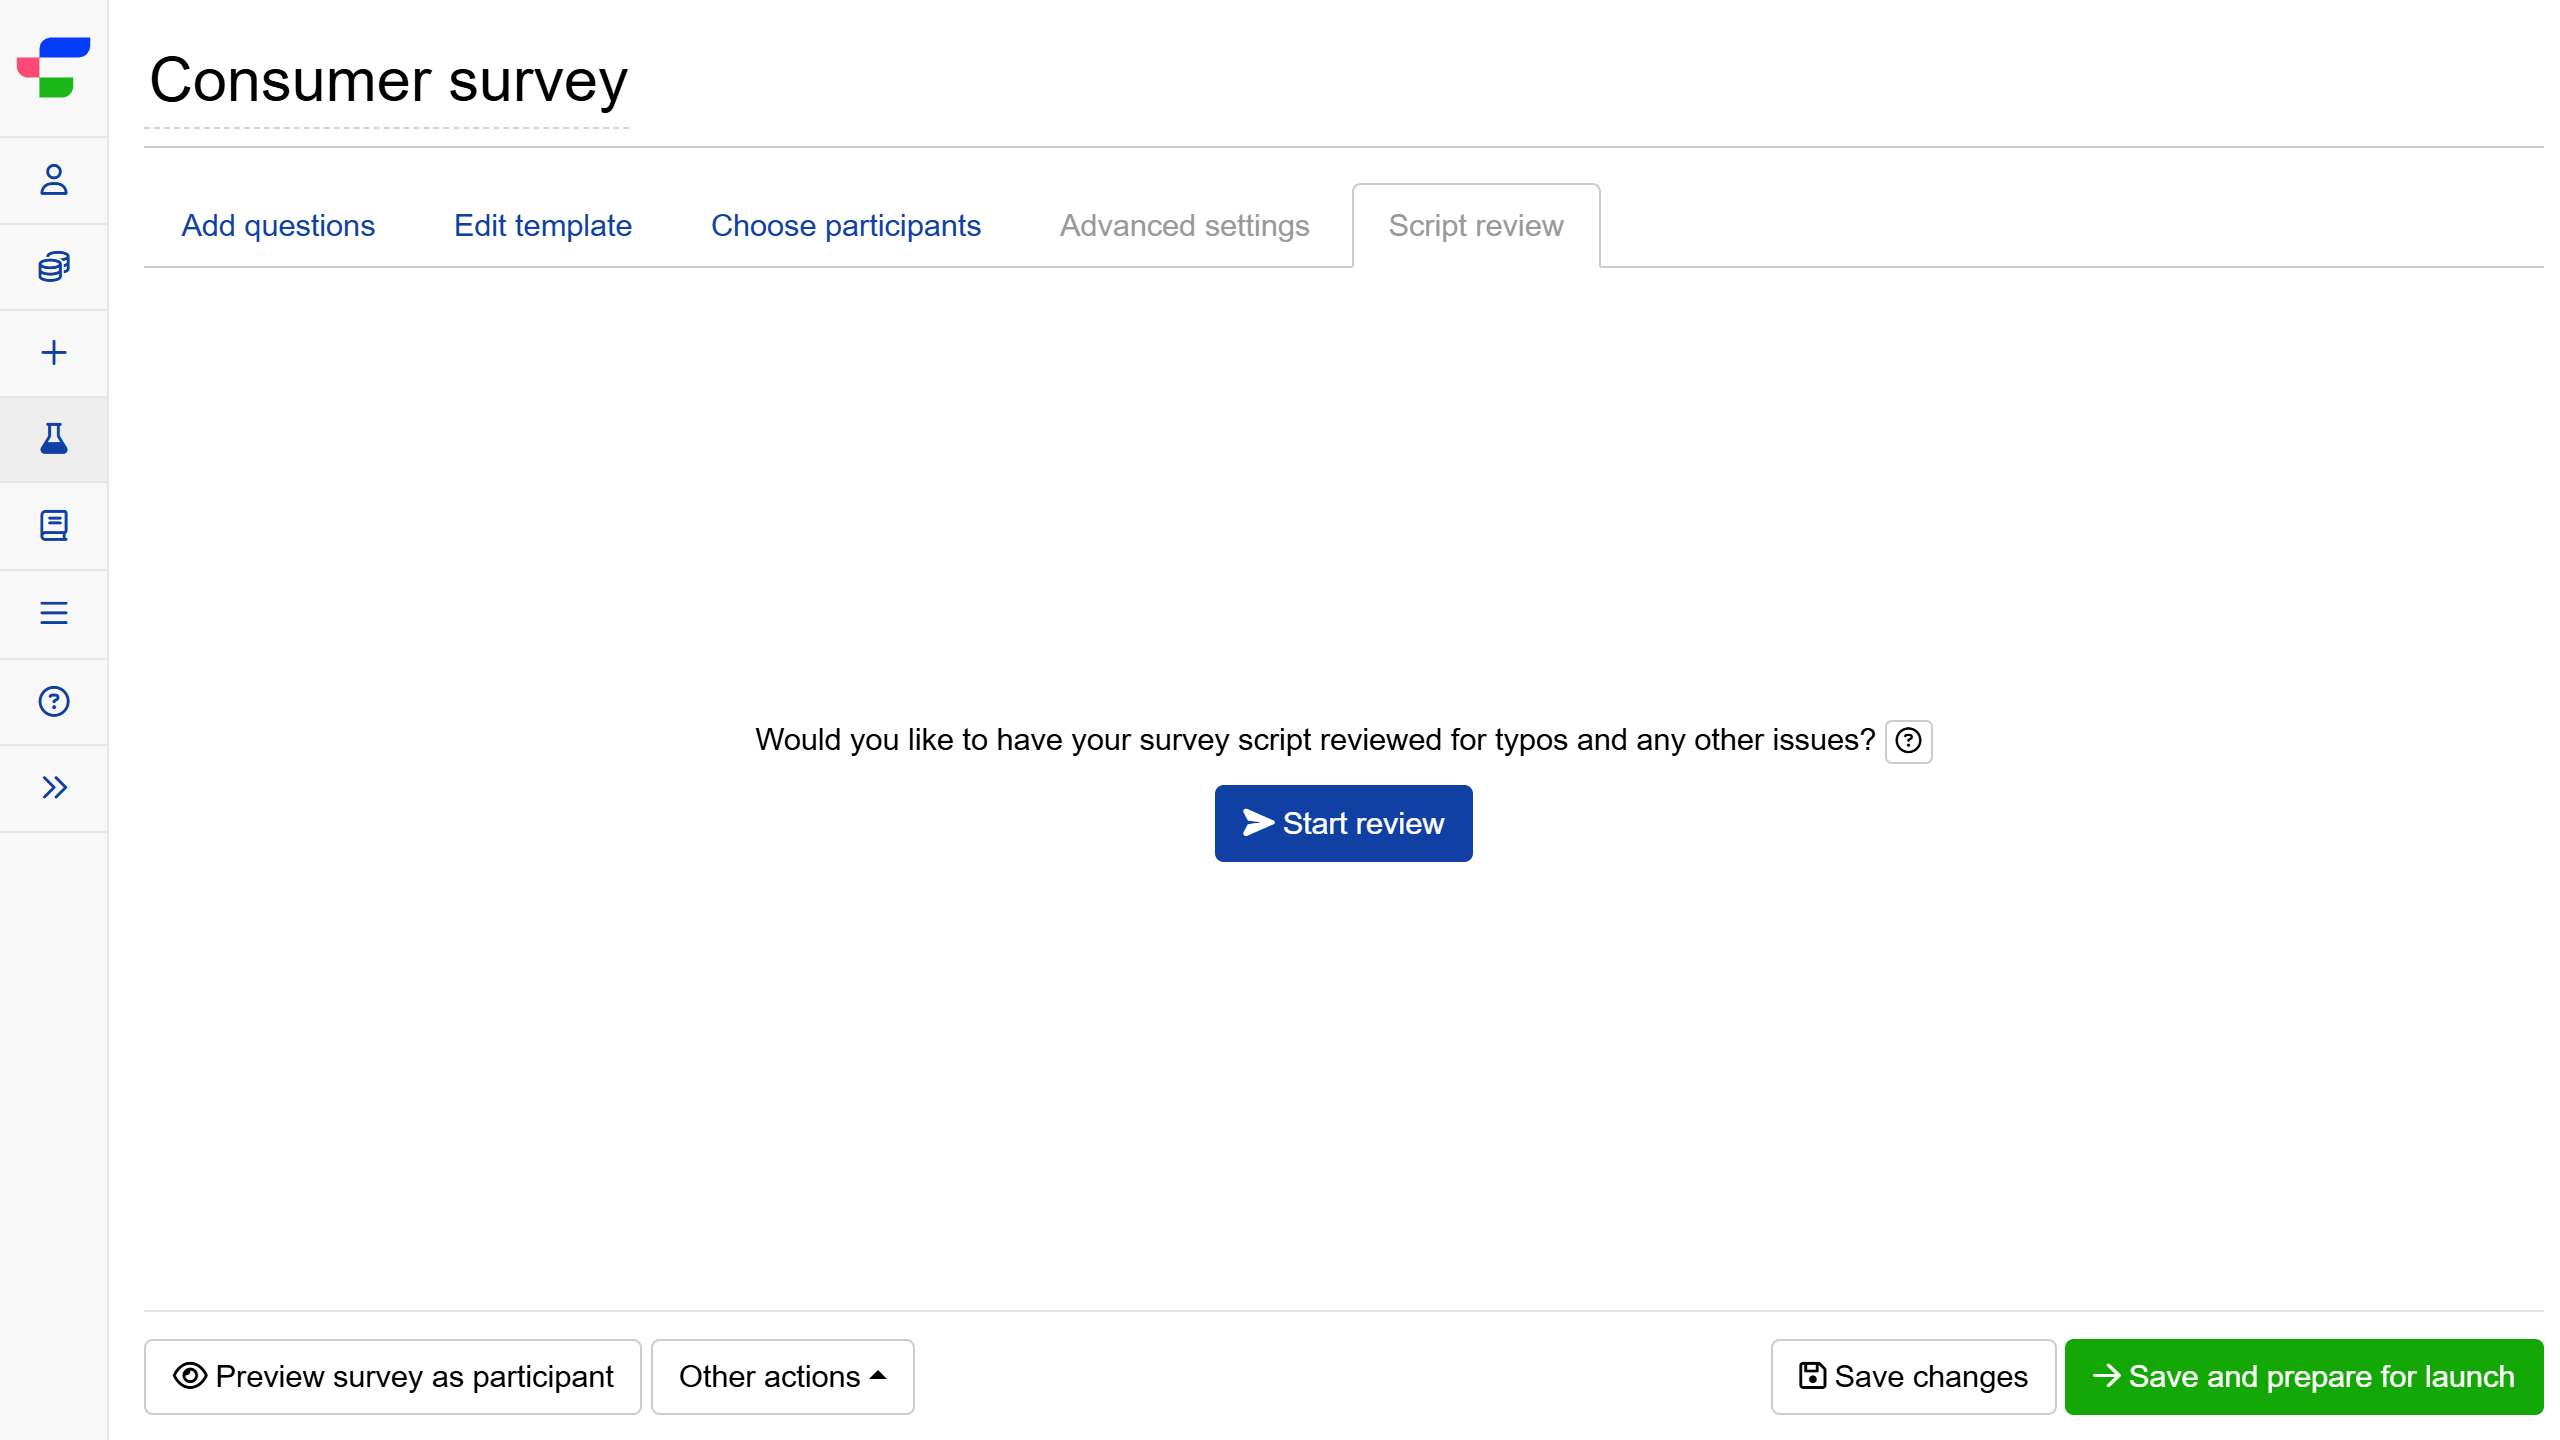
Task: Open the book documentation sidebar icon
Action: 54,526
